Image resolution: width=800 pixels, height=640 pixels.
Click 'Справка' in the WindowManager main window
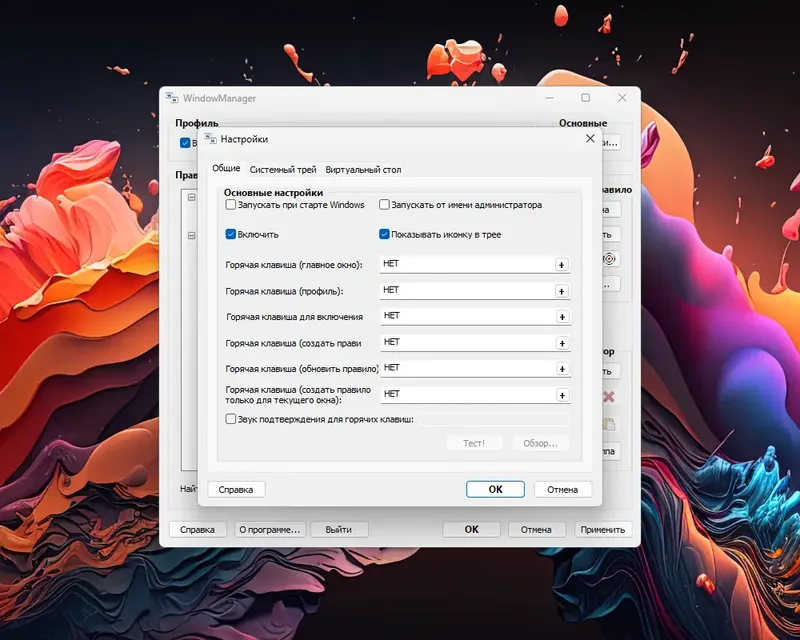(x=197, y=530)
